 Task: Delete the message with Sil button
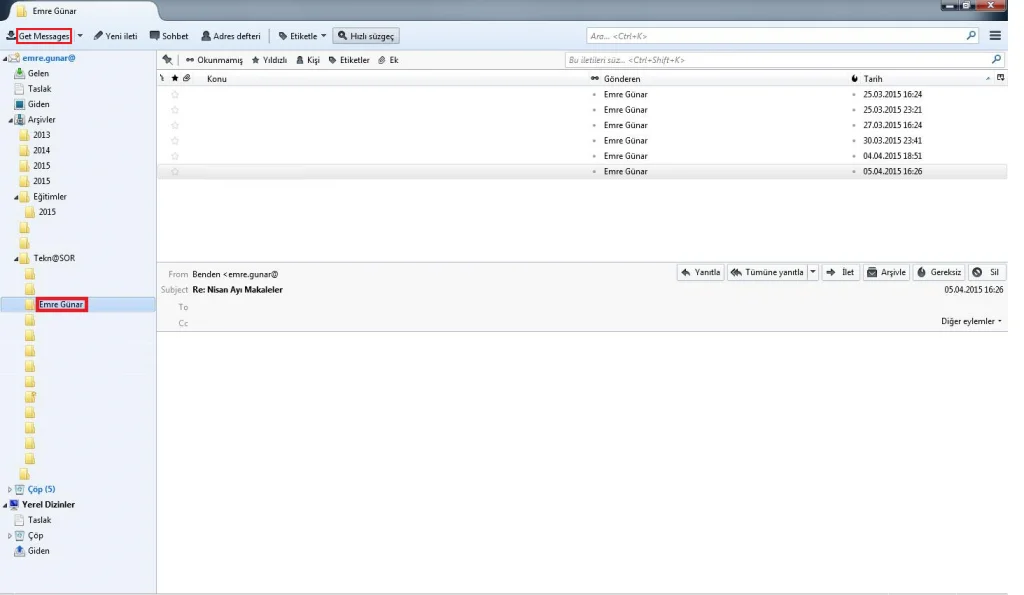click(987, 272)
